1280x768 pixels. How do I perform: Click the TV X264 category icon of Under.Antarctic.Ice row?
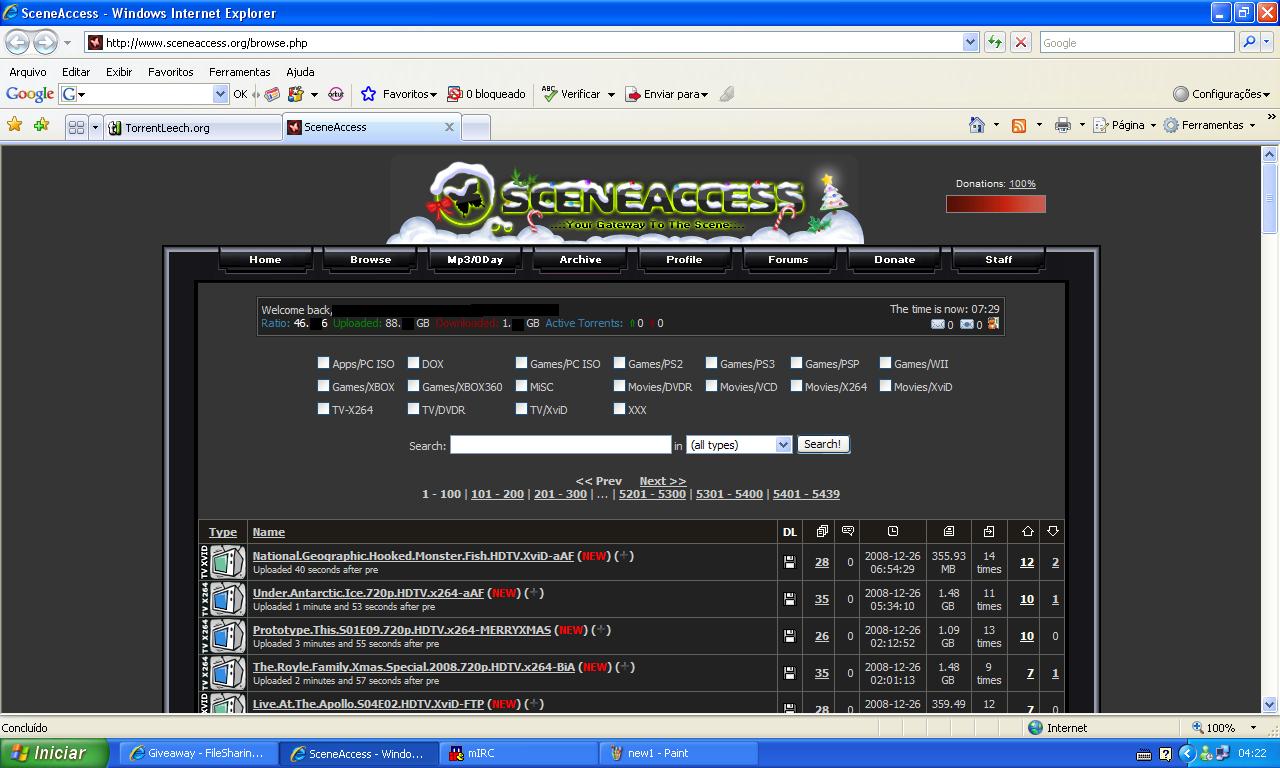click(x=223, y=599)
